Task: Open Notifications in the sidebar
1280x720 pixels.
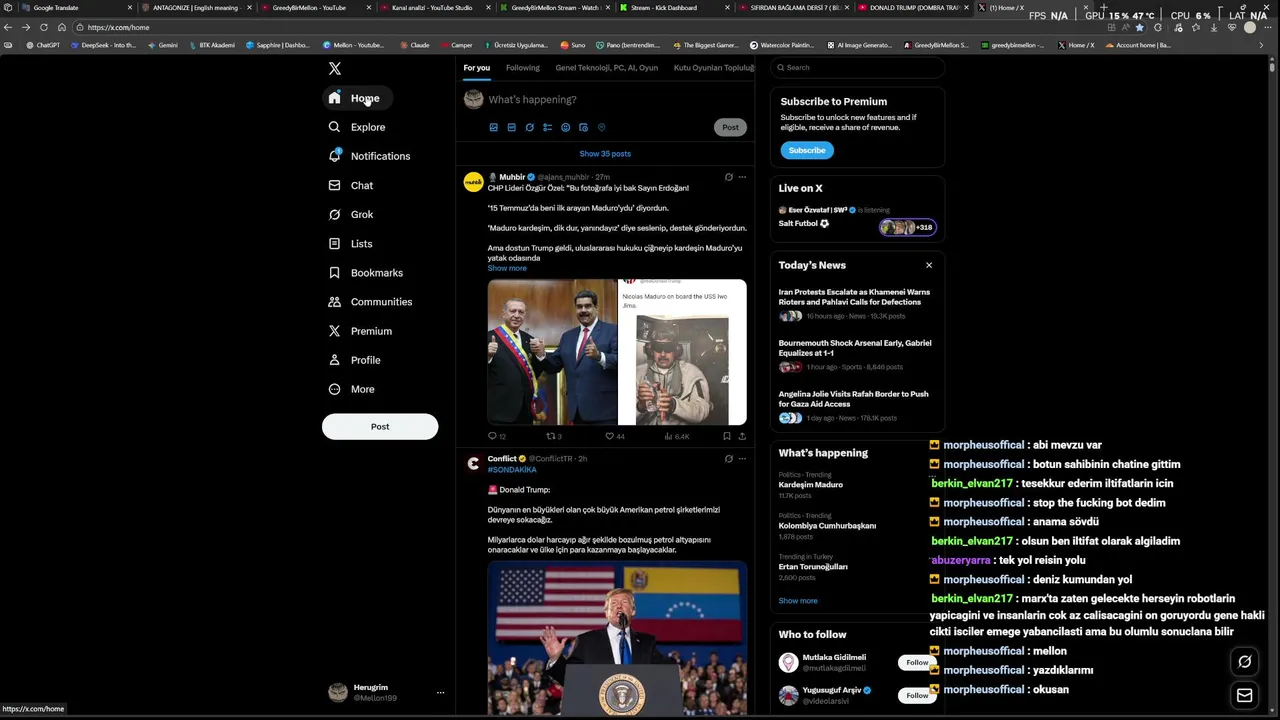Action: (x=369, y=156)
